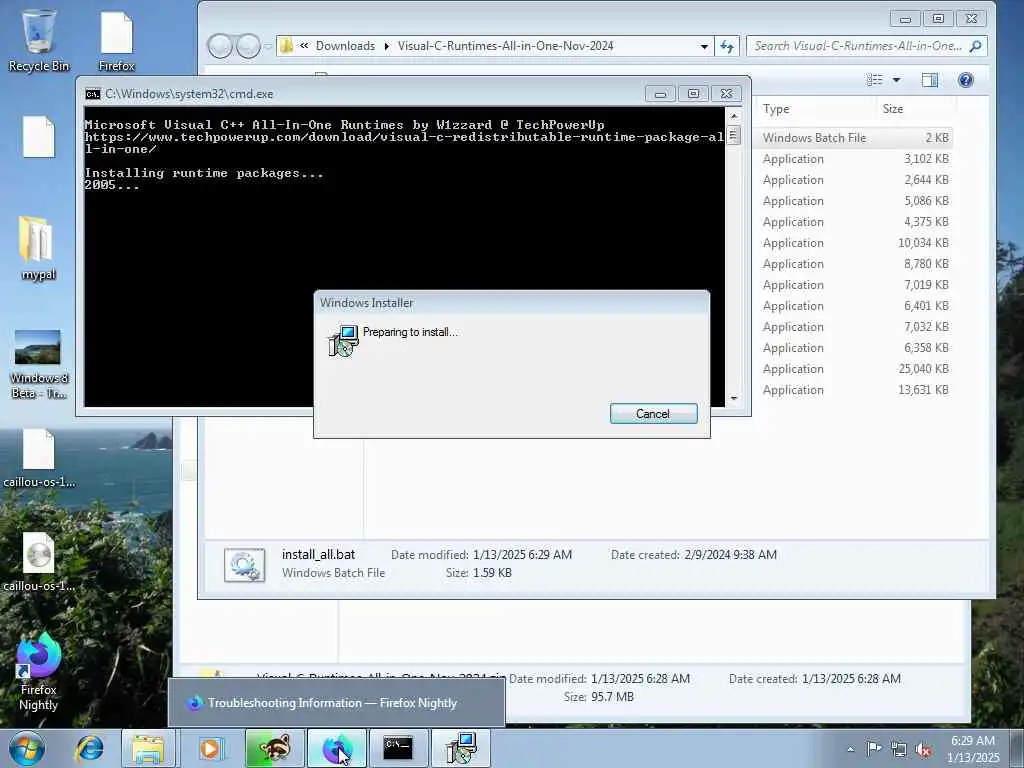Click Troubleshooting Information Firefox Nightly preview
This screenshot has height=768, width=1024.
[x=336, y=703]
